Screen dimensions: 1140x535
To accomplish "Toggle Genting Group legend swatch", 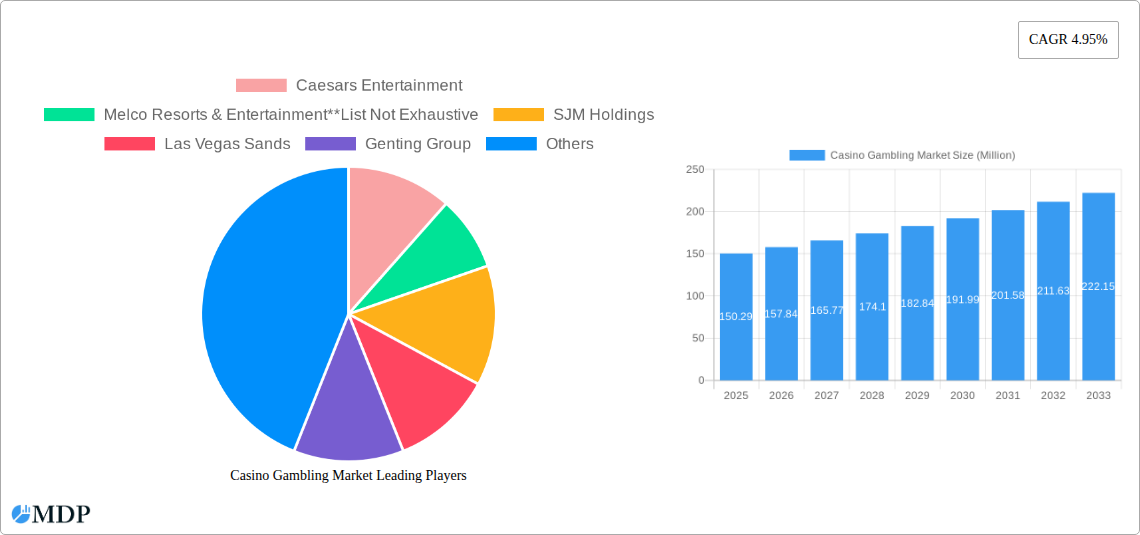I will point(330,144).
